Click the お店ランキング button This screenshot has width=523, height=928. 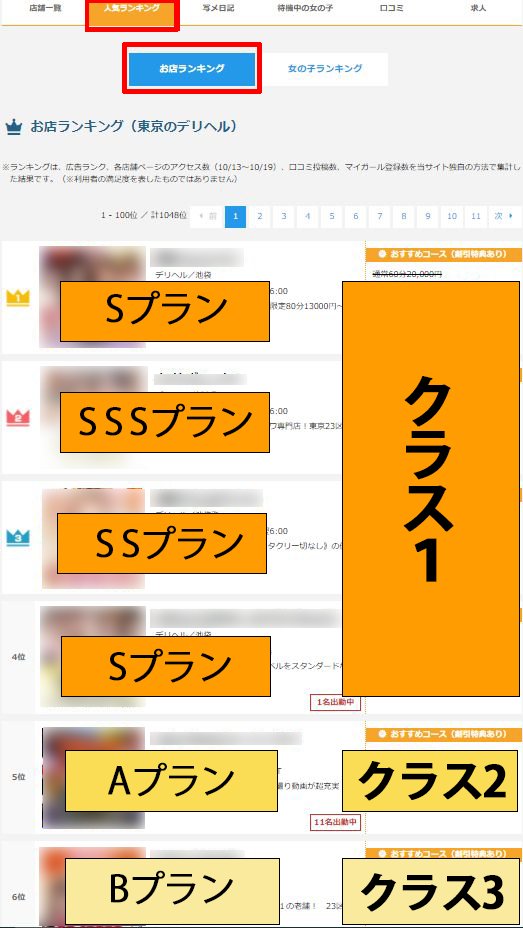point(192,69)
